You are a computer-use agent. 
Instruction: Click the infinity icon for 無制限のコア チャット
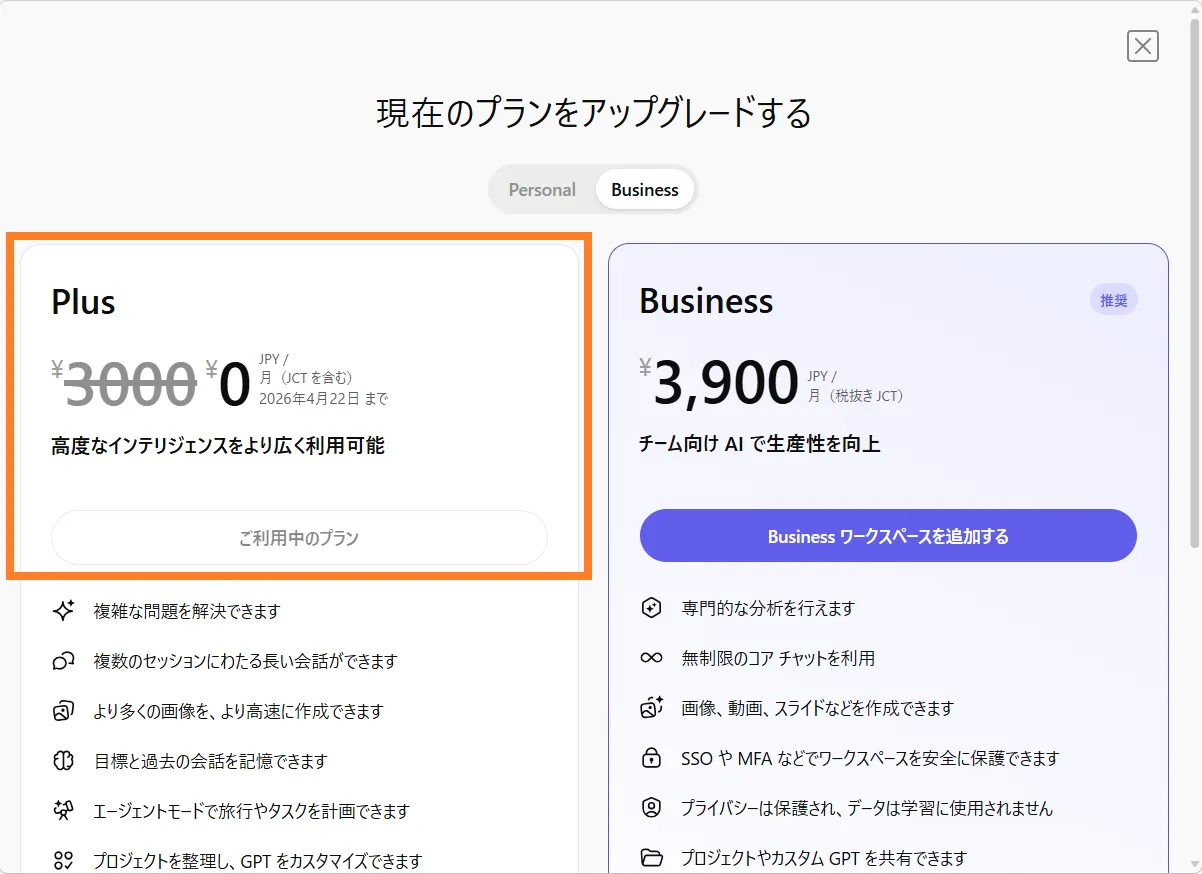pos(652,658)
